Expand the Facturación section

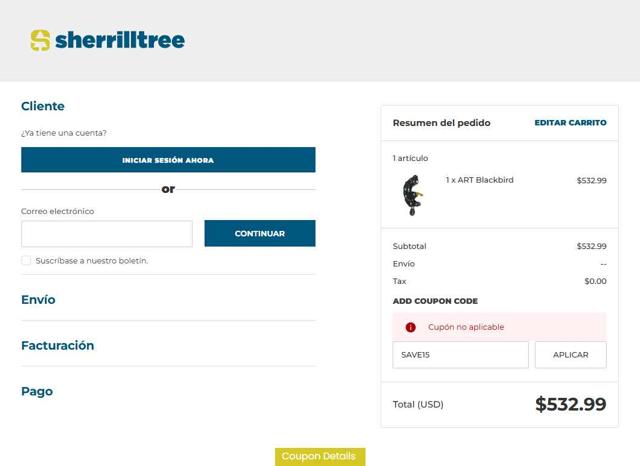pos(58,346)
